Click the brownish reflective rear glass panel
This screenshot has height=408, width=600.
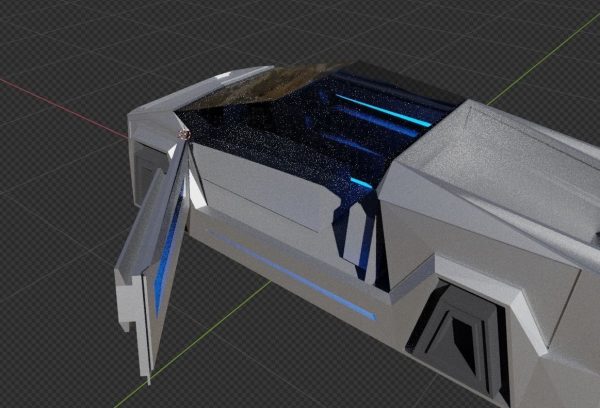[x=260, y=88]
